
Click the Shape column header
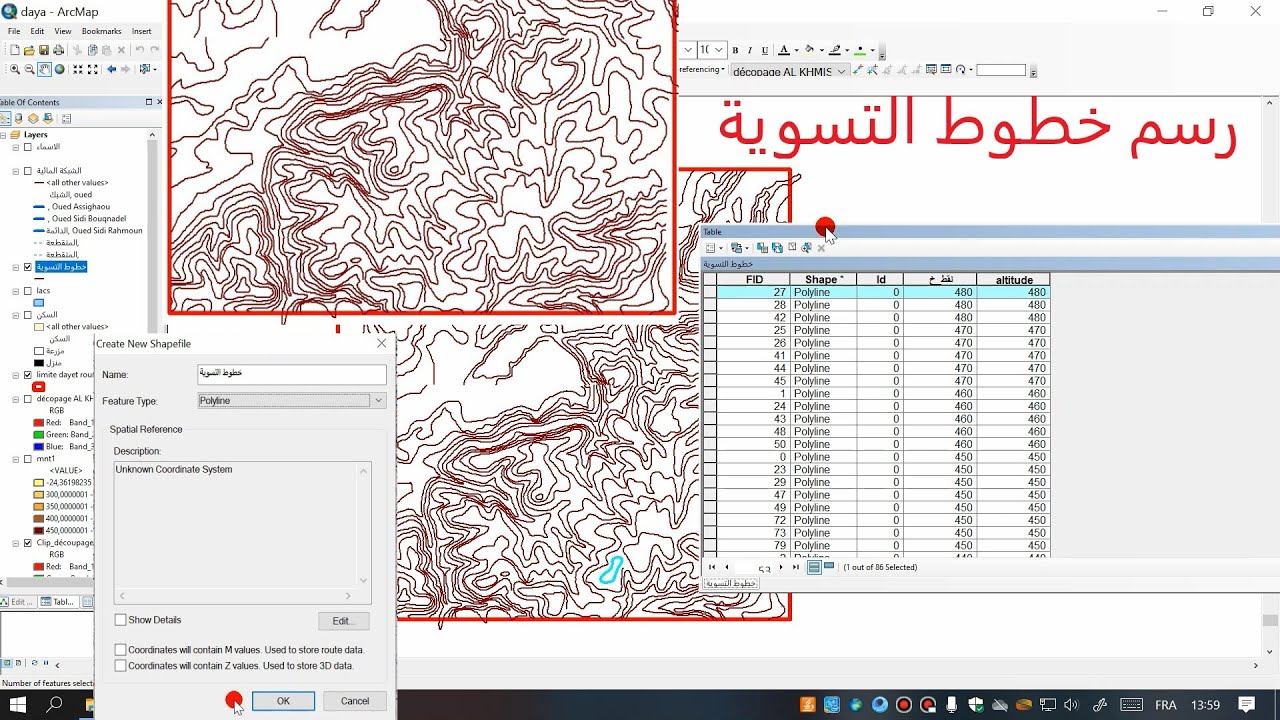(x=823, y=280)
